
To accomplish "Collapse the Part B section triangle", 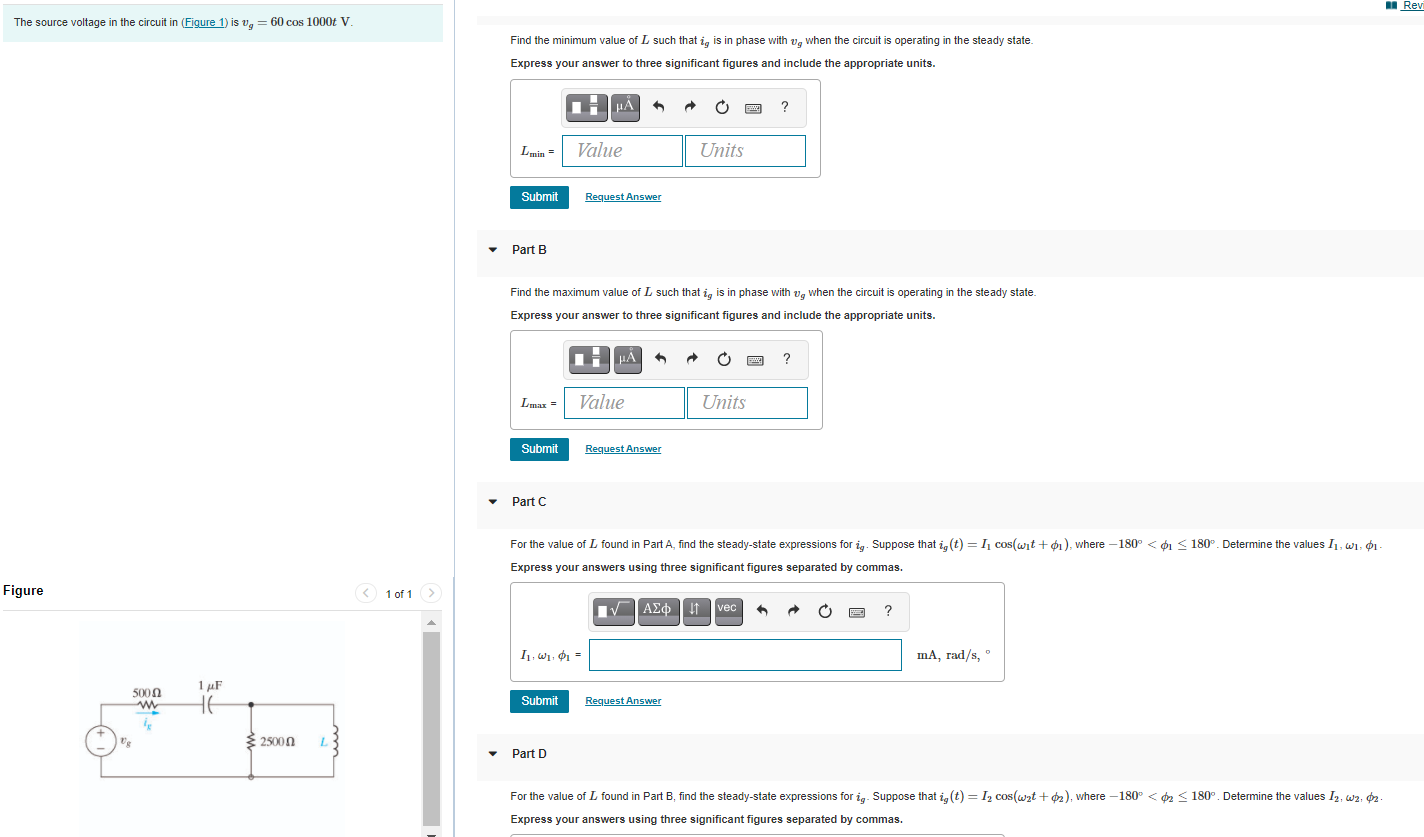I will click(x=492, y=250).
